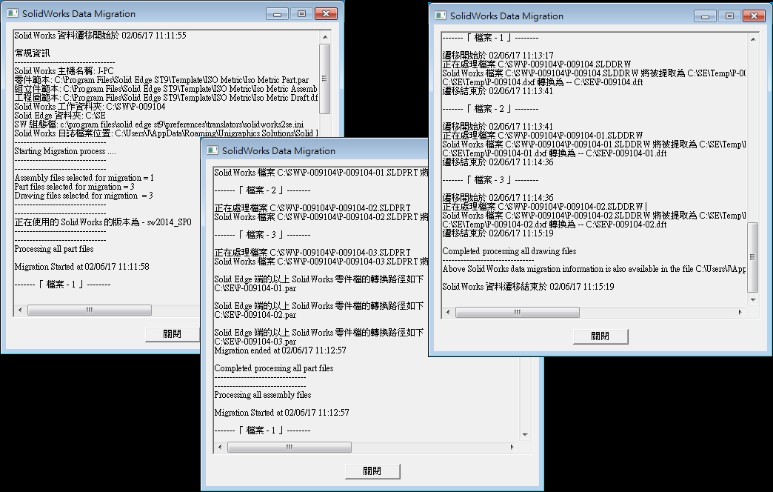
Task: Click the line containing 'sw2014_SP0' in left window
Action: coord(103,222)
